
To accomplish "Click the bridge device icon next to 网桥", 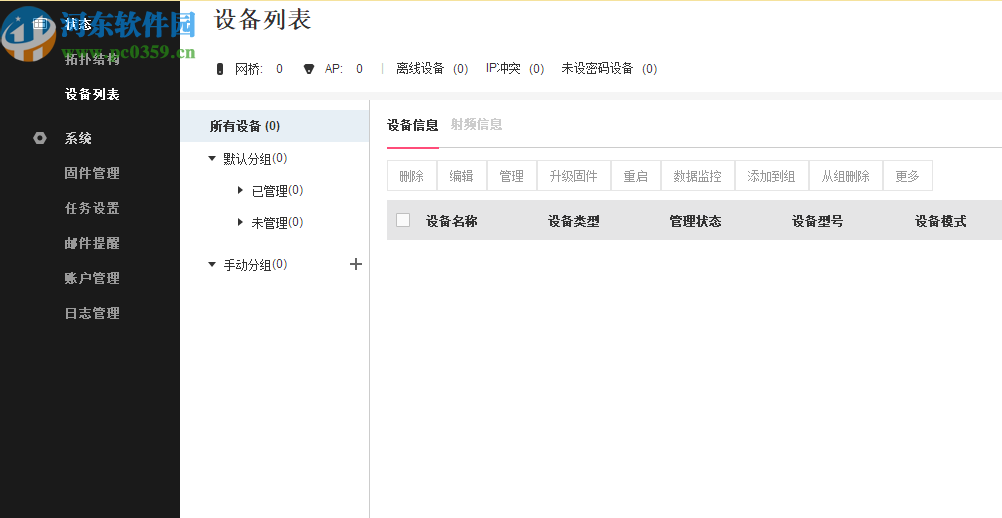I will (220, 69).
